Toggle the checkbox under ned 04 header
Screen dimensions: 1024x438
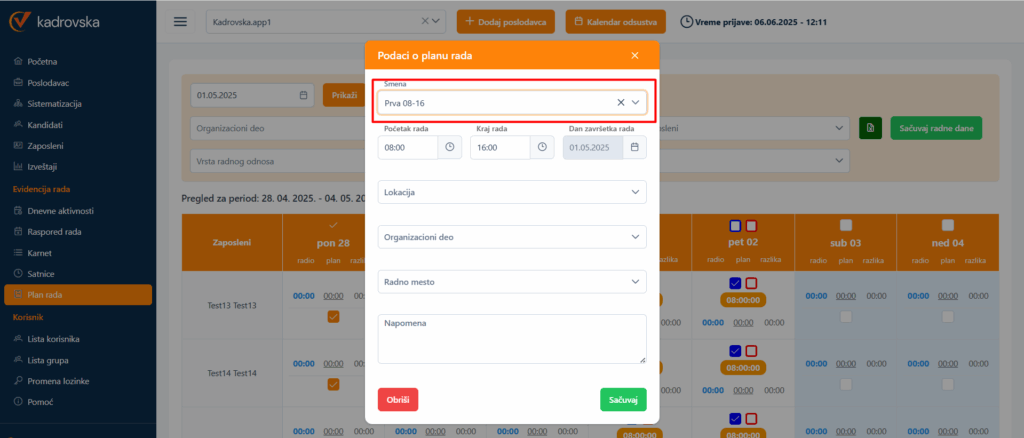[948, 225]
